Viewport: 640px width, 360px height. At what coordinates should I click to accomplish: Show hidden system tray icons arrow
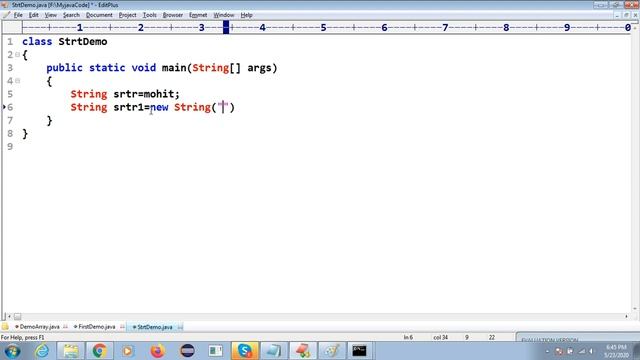pos(547,351)
